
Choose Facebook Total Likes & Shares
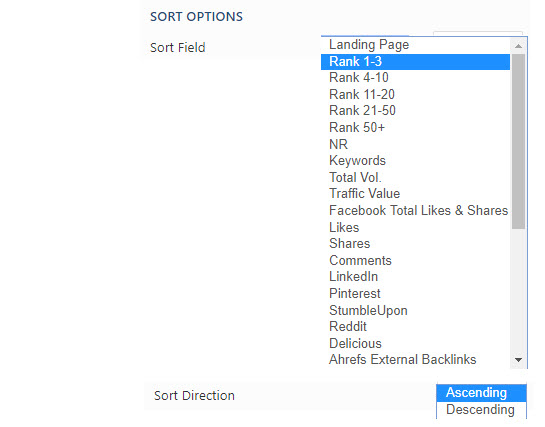tap(415, 211)
